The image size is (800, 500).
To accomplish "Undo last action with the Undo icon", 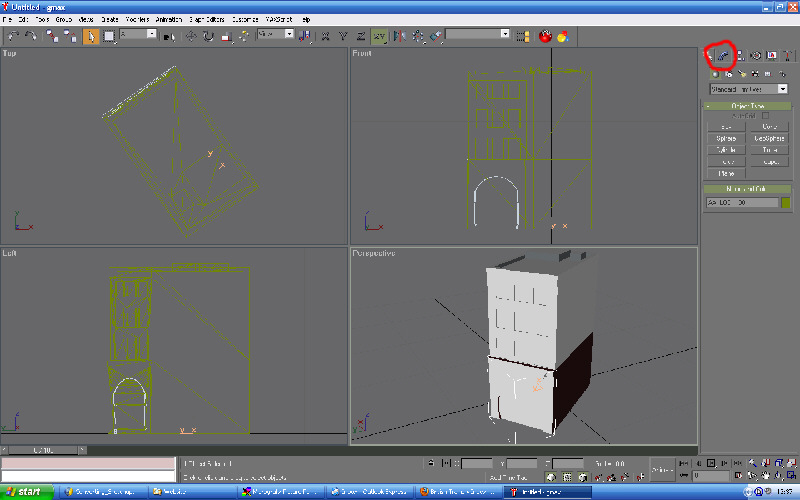I will click(13, 36).
